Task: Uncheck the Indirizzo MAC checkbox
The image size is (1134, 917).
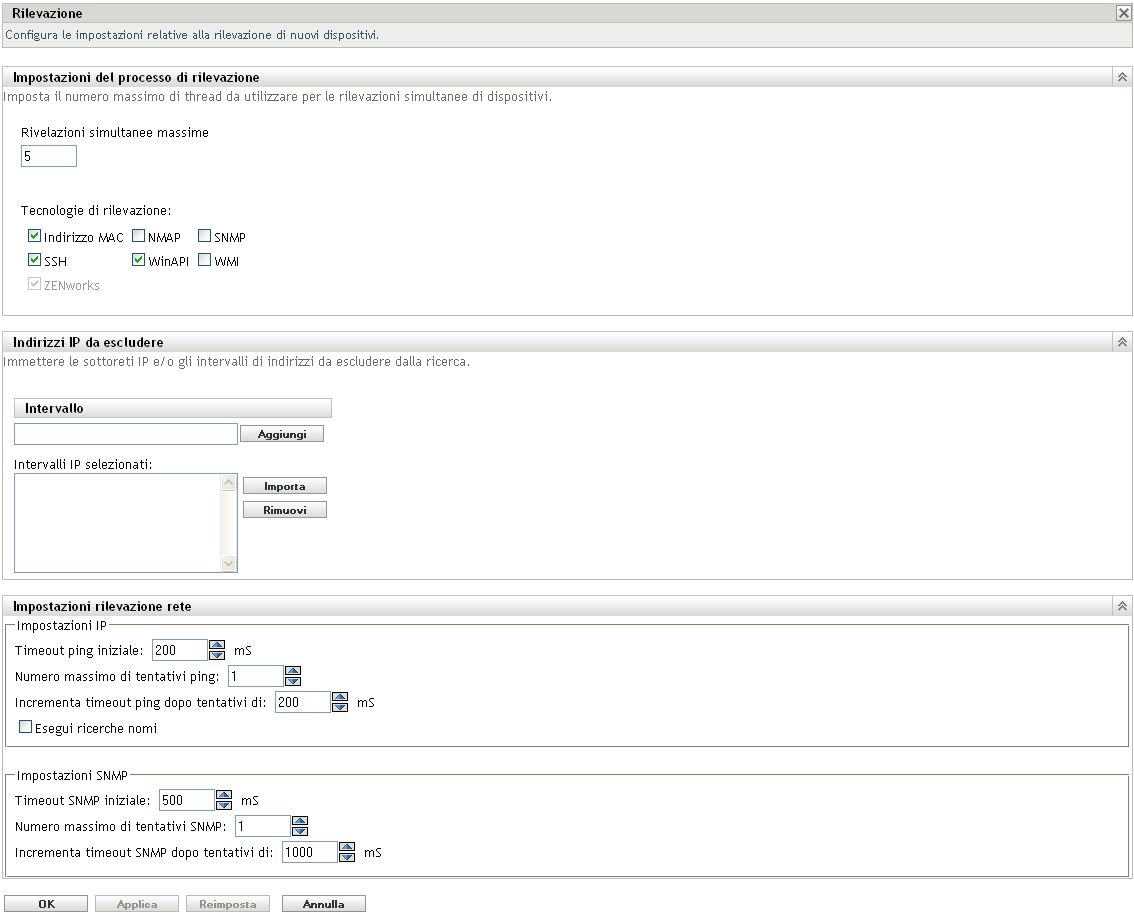Action: pyautogui.click(x=34, y=236)
